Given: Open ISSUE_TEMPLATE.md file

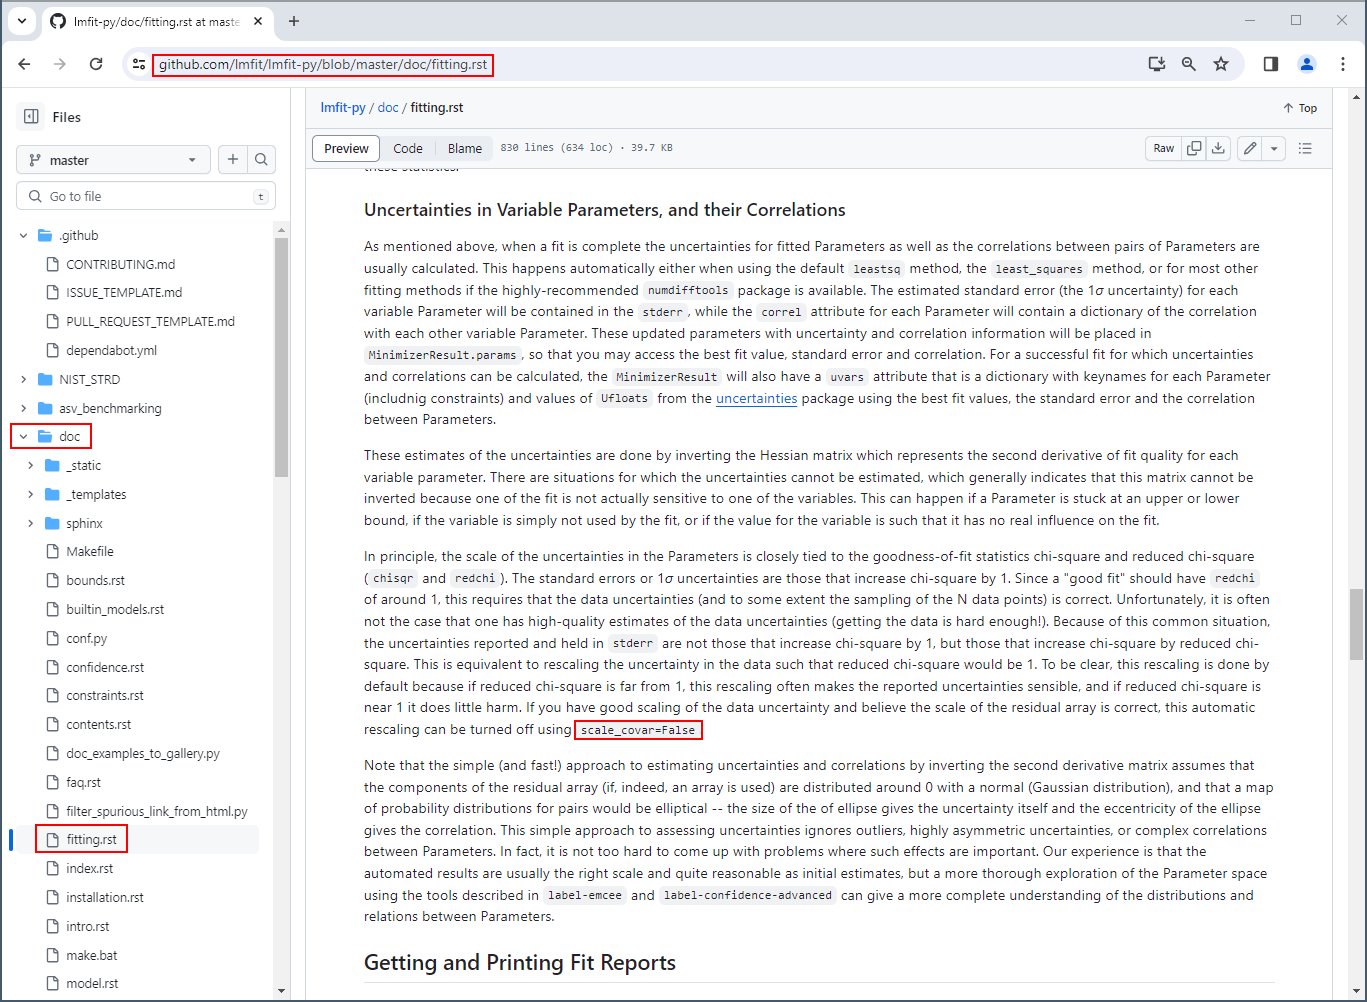Looking at the screenshot, I should [x=124, y=293].
